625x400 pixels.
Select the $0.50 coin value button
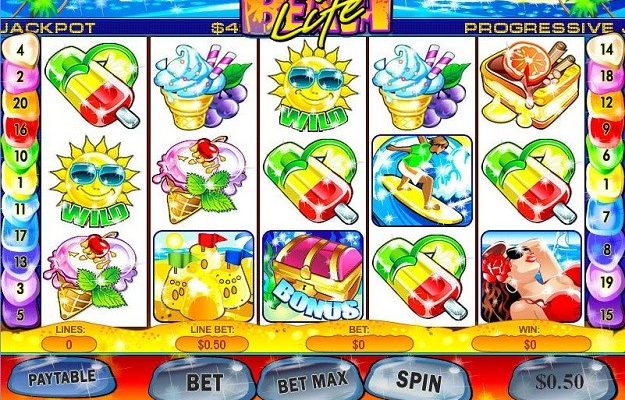pyautogui.click(x=559, y=380)
